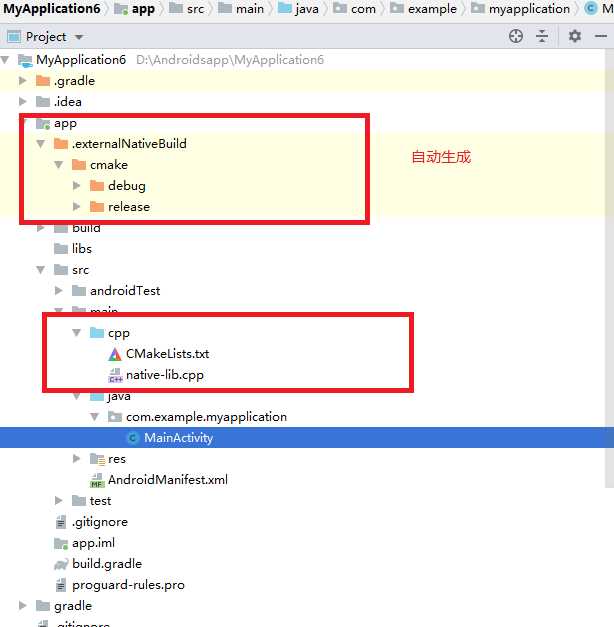The height and width of the screenshot is (627, 614).
Task: Expand the release folder
Action: click(x=77, y=207)
